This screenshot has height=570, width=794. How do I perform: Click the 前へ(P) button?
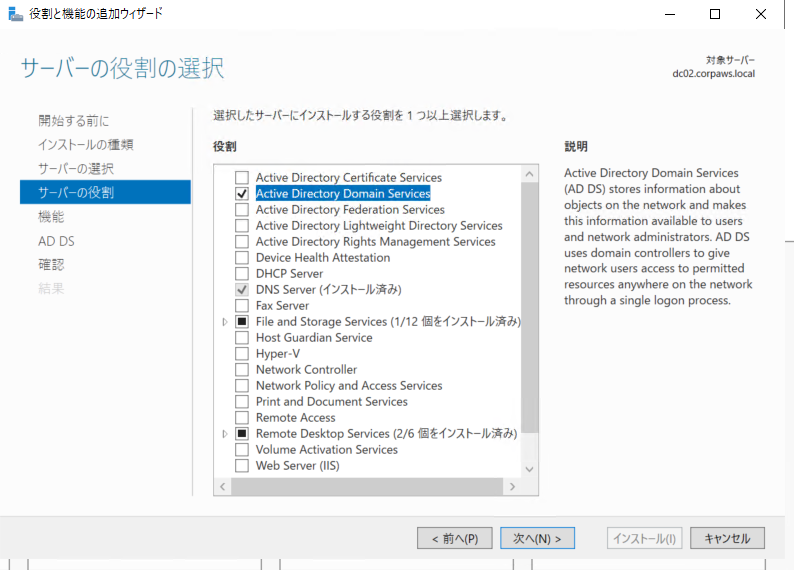click(x=455, y=538)
